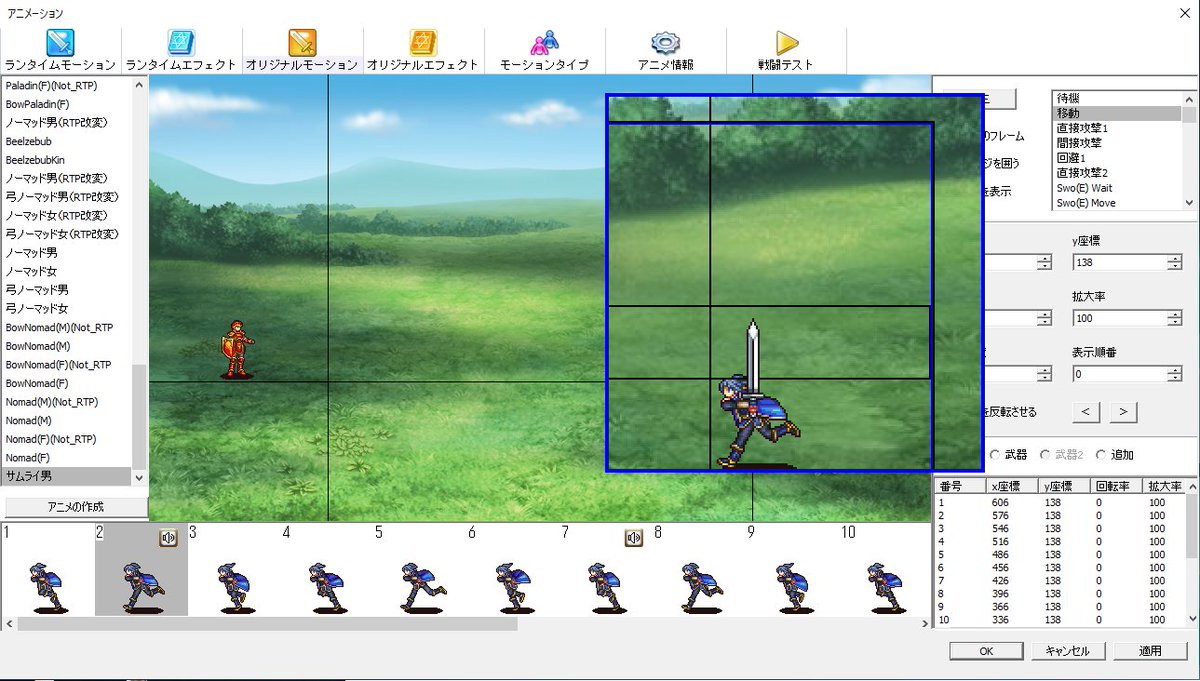Select Paladin(F)(Not_RTP) in the animation list
This screenshot has height=681, width=1200.
point(66,85)
